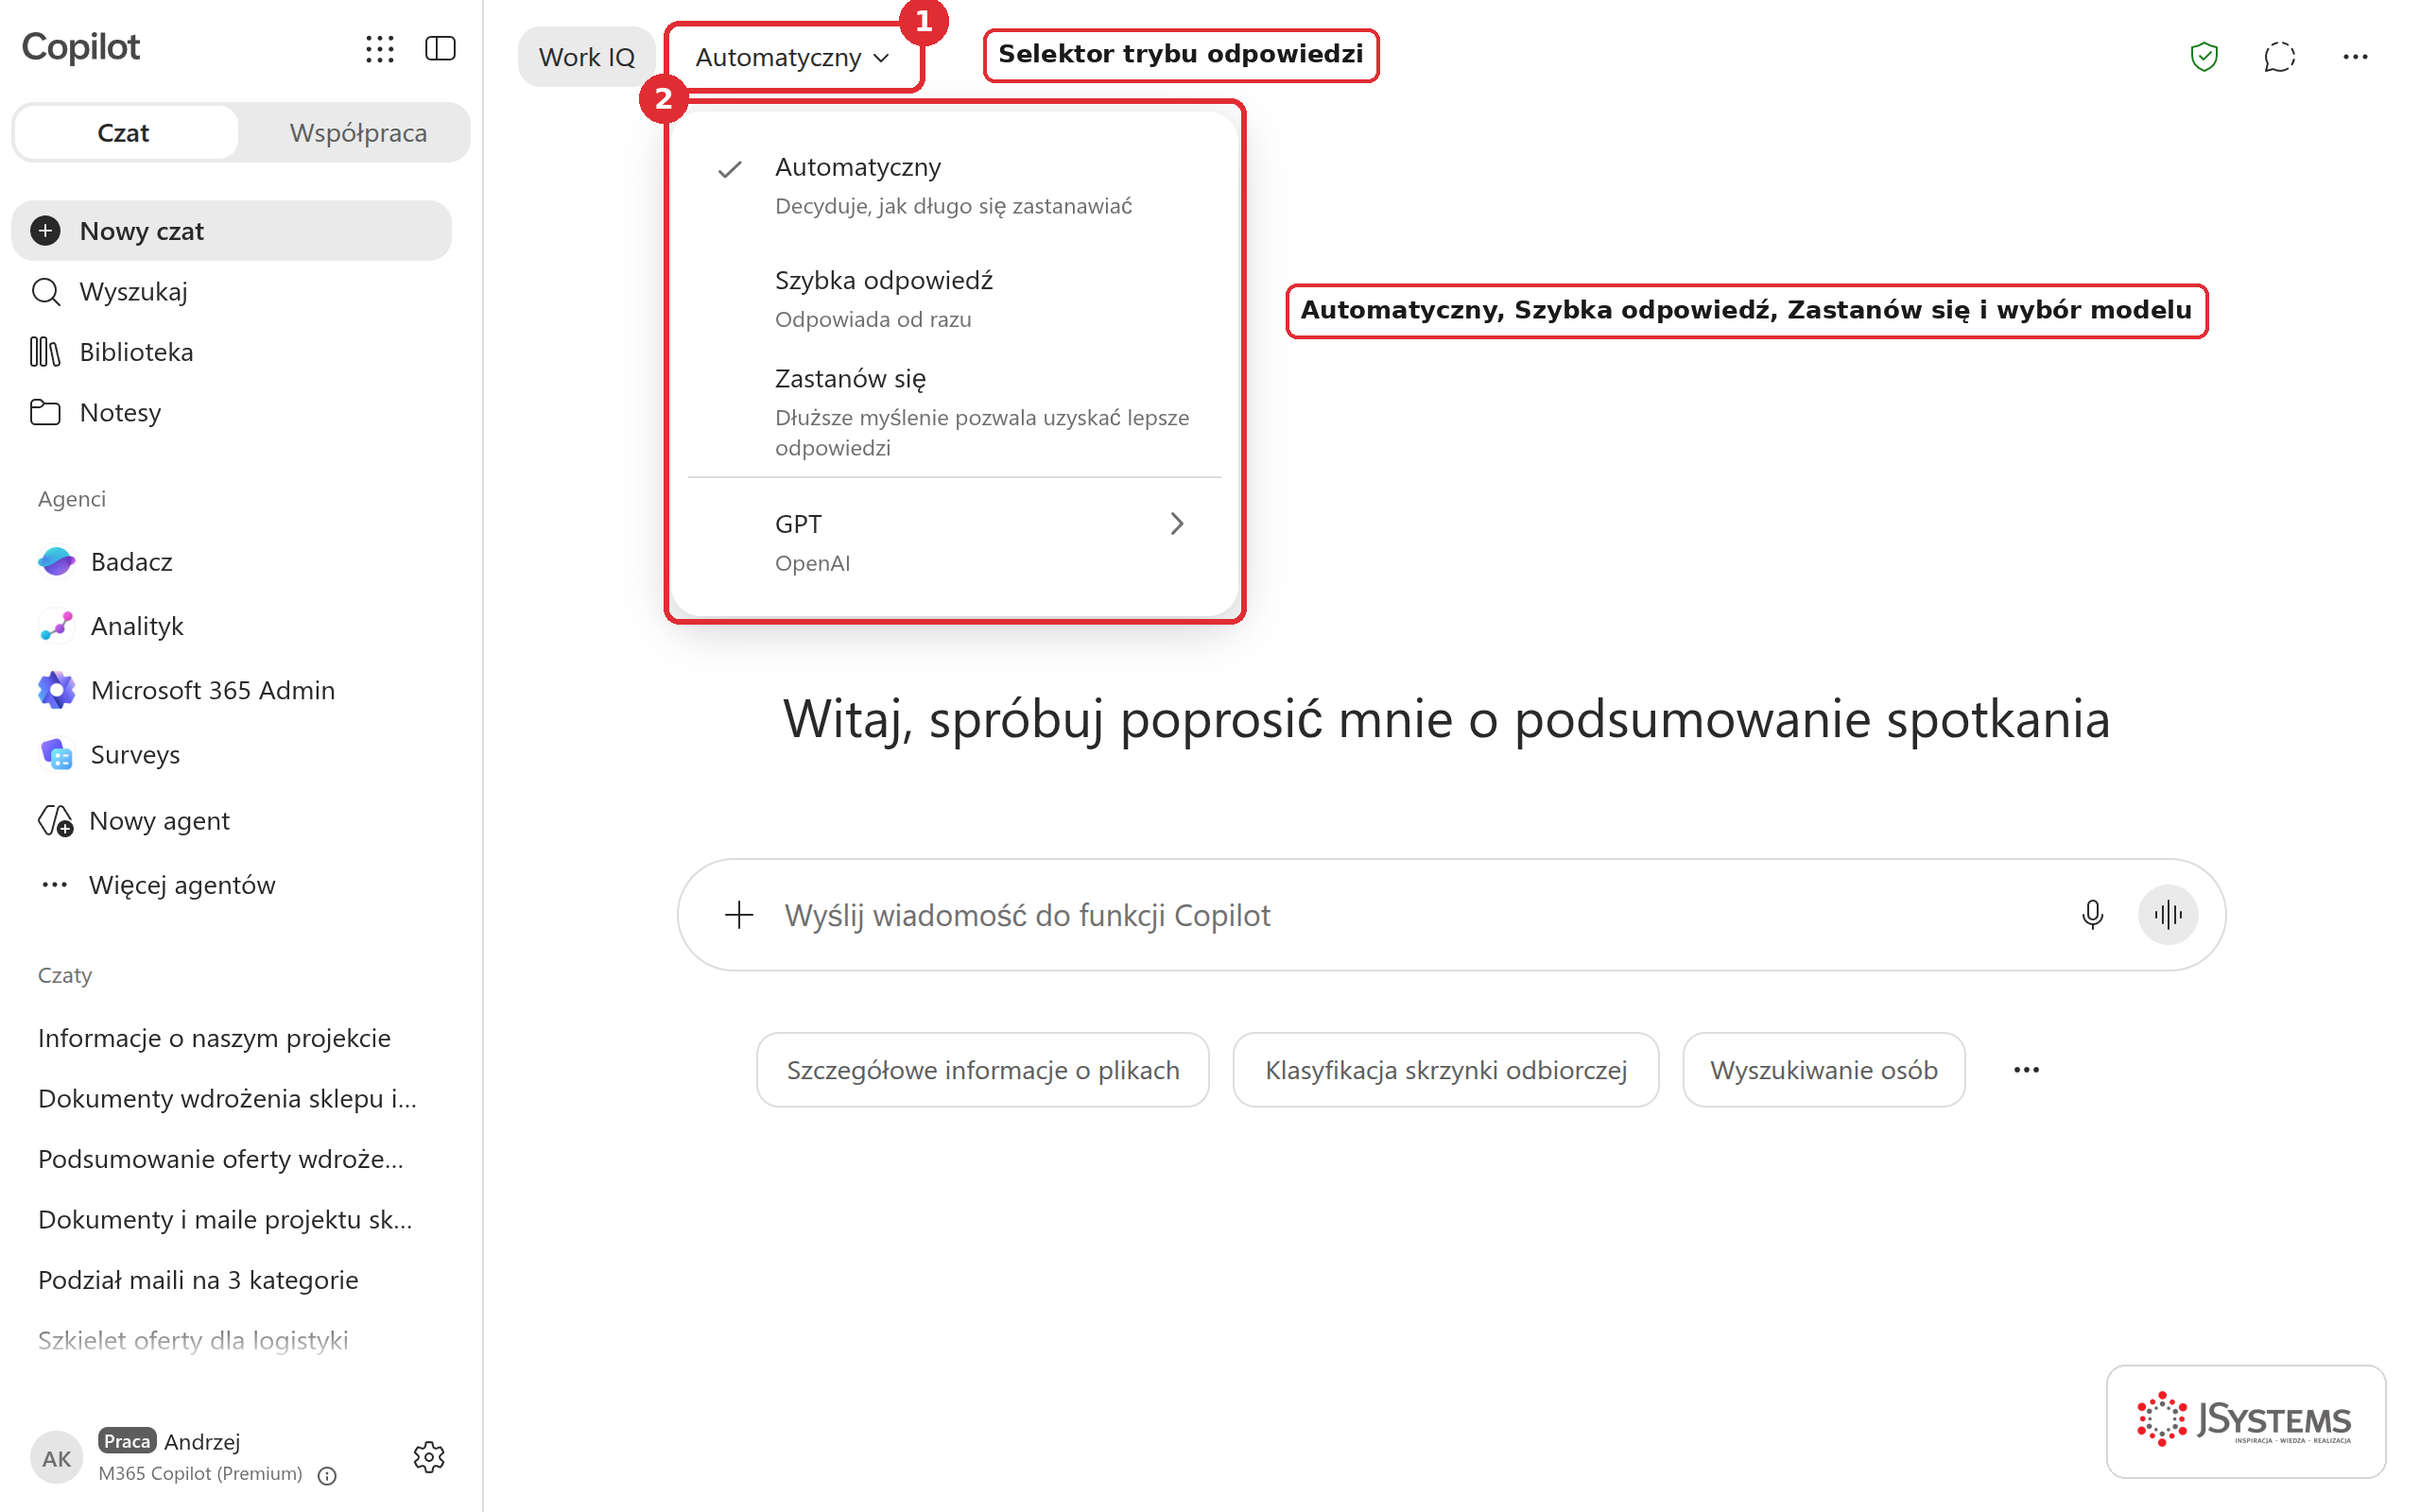This screenshot has width=2420, height=1512.
Task: Click the Biblioteka books icon
Action: point(45,352)
